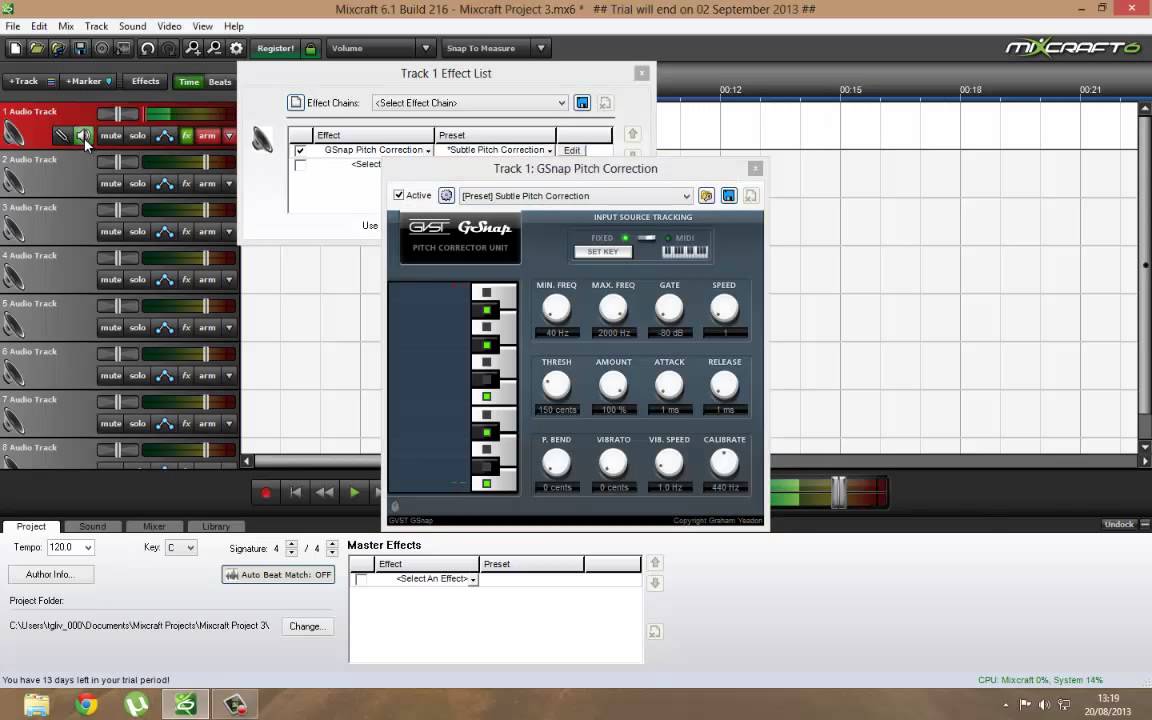Switch timeline display to Beats
The width and height of the screenshot is (1152, 720).
click(x=220, y=82)
